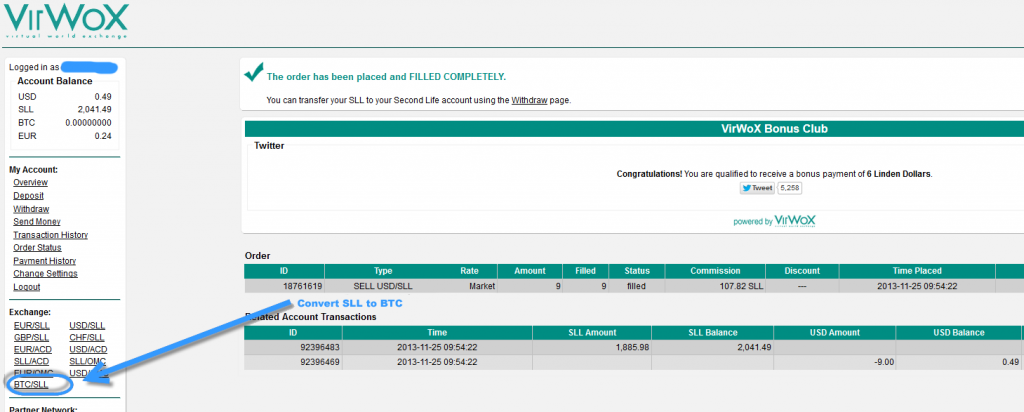Click the transaction ID 92396483
The width and height of the screenshot is (1024, 412).
319,347
